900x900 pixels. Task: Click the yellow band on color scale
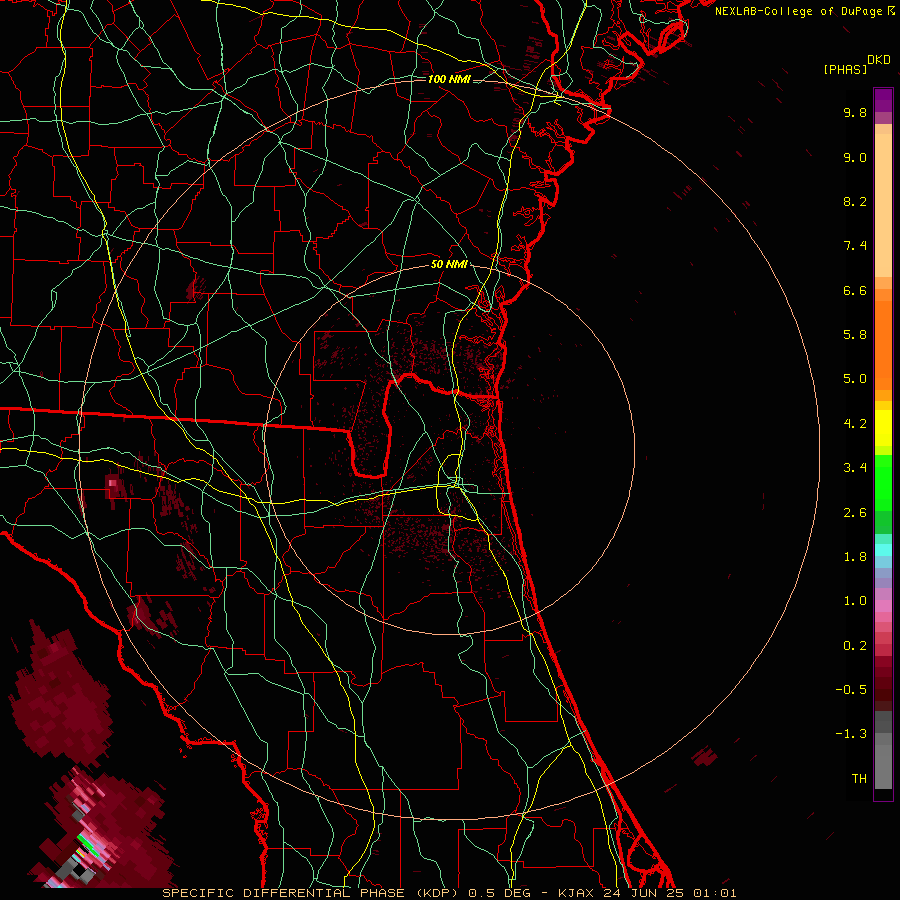click(x=883, y=428)
